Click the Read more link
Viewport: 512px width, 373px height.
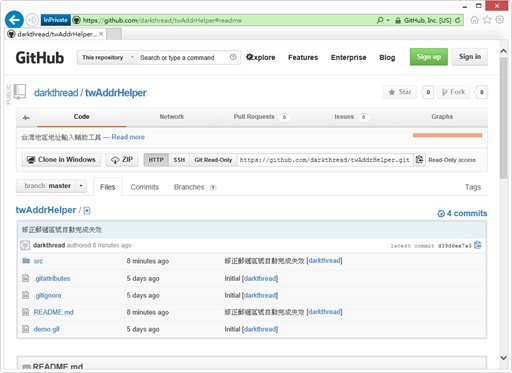click(x=128, y=137)
